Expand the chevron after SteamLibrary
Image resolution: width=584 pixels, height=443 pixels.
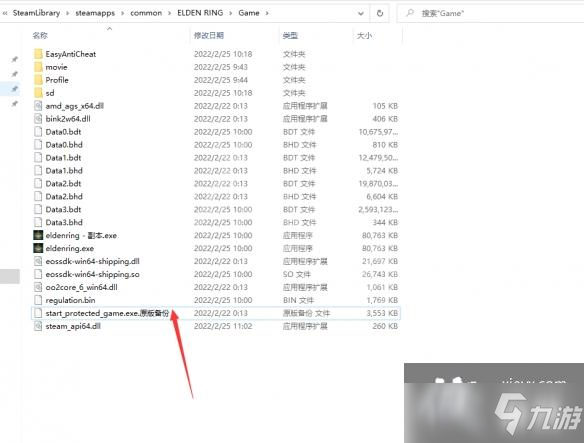coord(67,13)
